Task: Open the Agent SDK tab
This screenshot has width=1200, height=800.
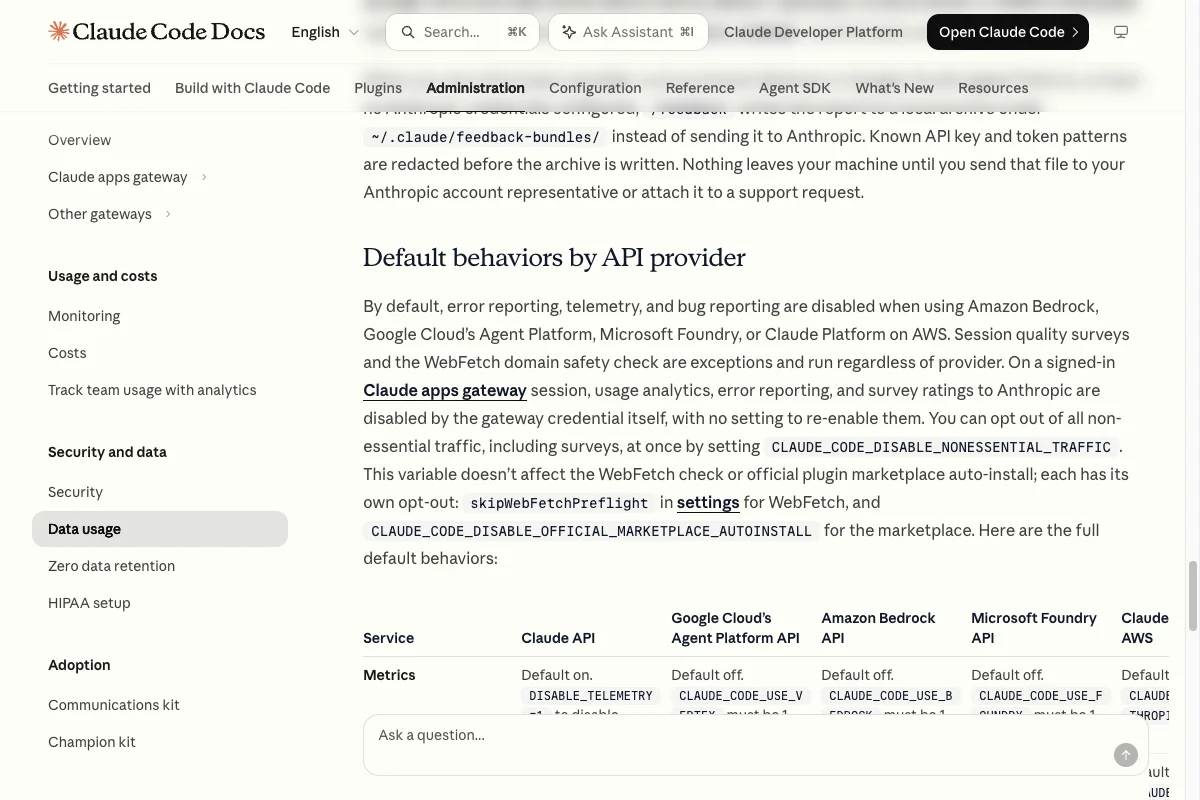Action: [x=795, y=88]
